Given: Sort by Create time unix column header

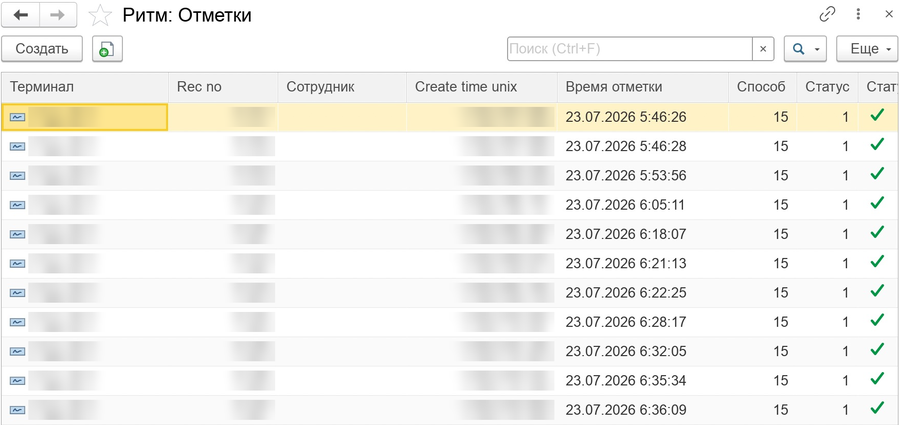Looking at the screenshot, I should pyautogui.click(x=482, y=87).
